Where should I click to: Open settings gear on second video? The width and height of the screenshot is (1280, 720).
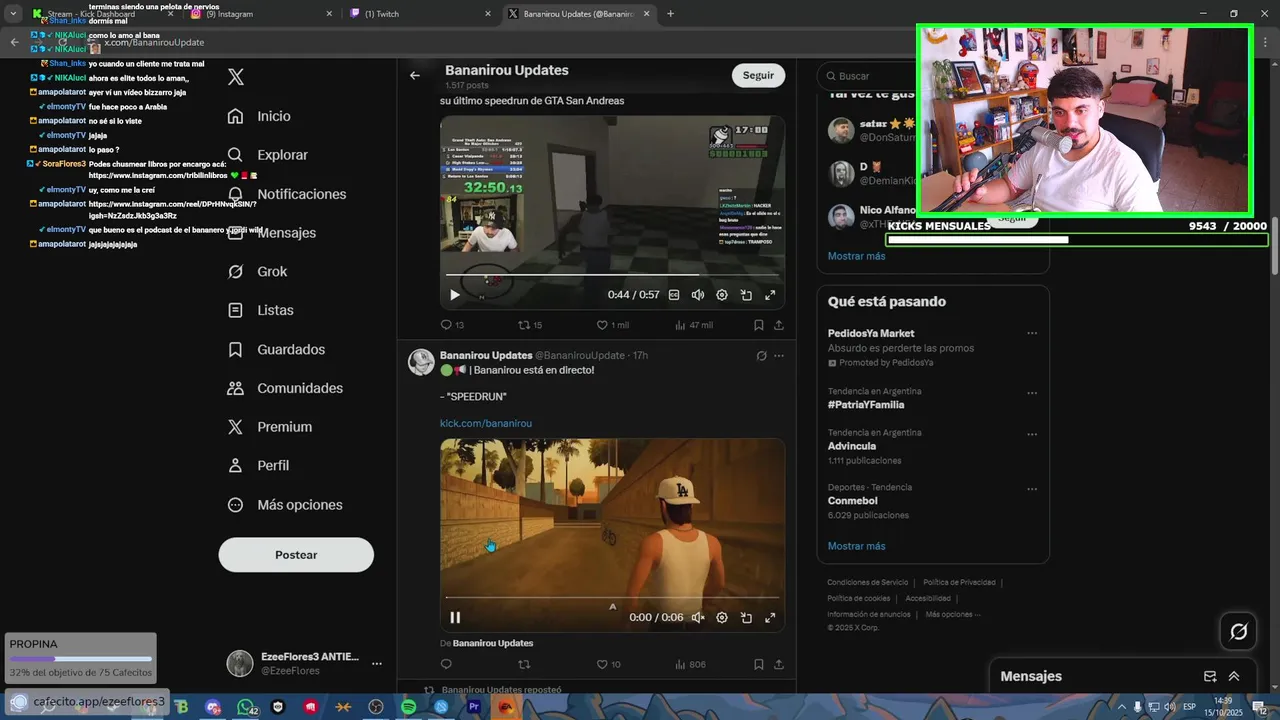[722, 618]
